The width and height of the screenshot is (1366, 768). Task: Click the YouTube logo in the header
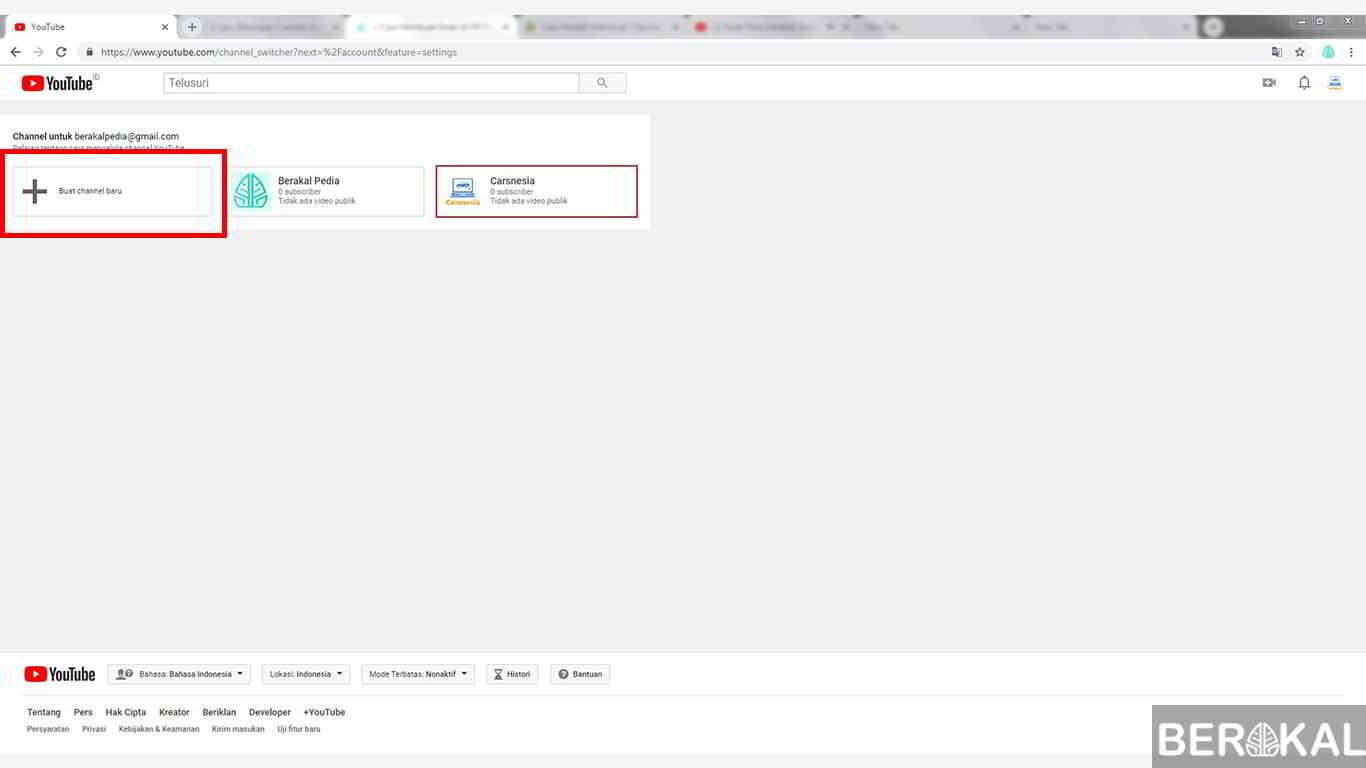point(58,83)
